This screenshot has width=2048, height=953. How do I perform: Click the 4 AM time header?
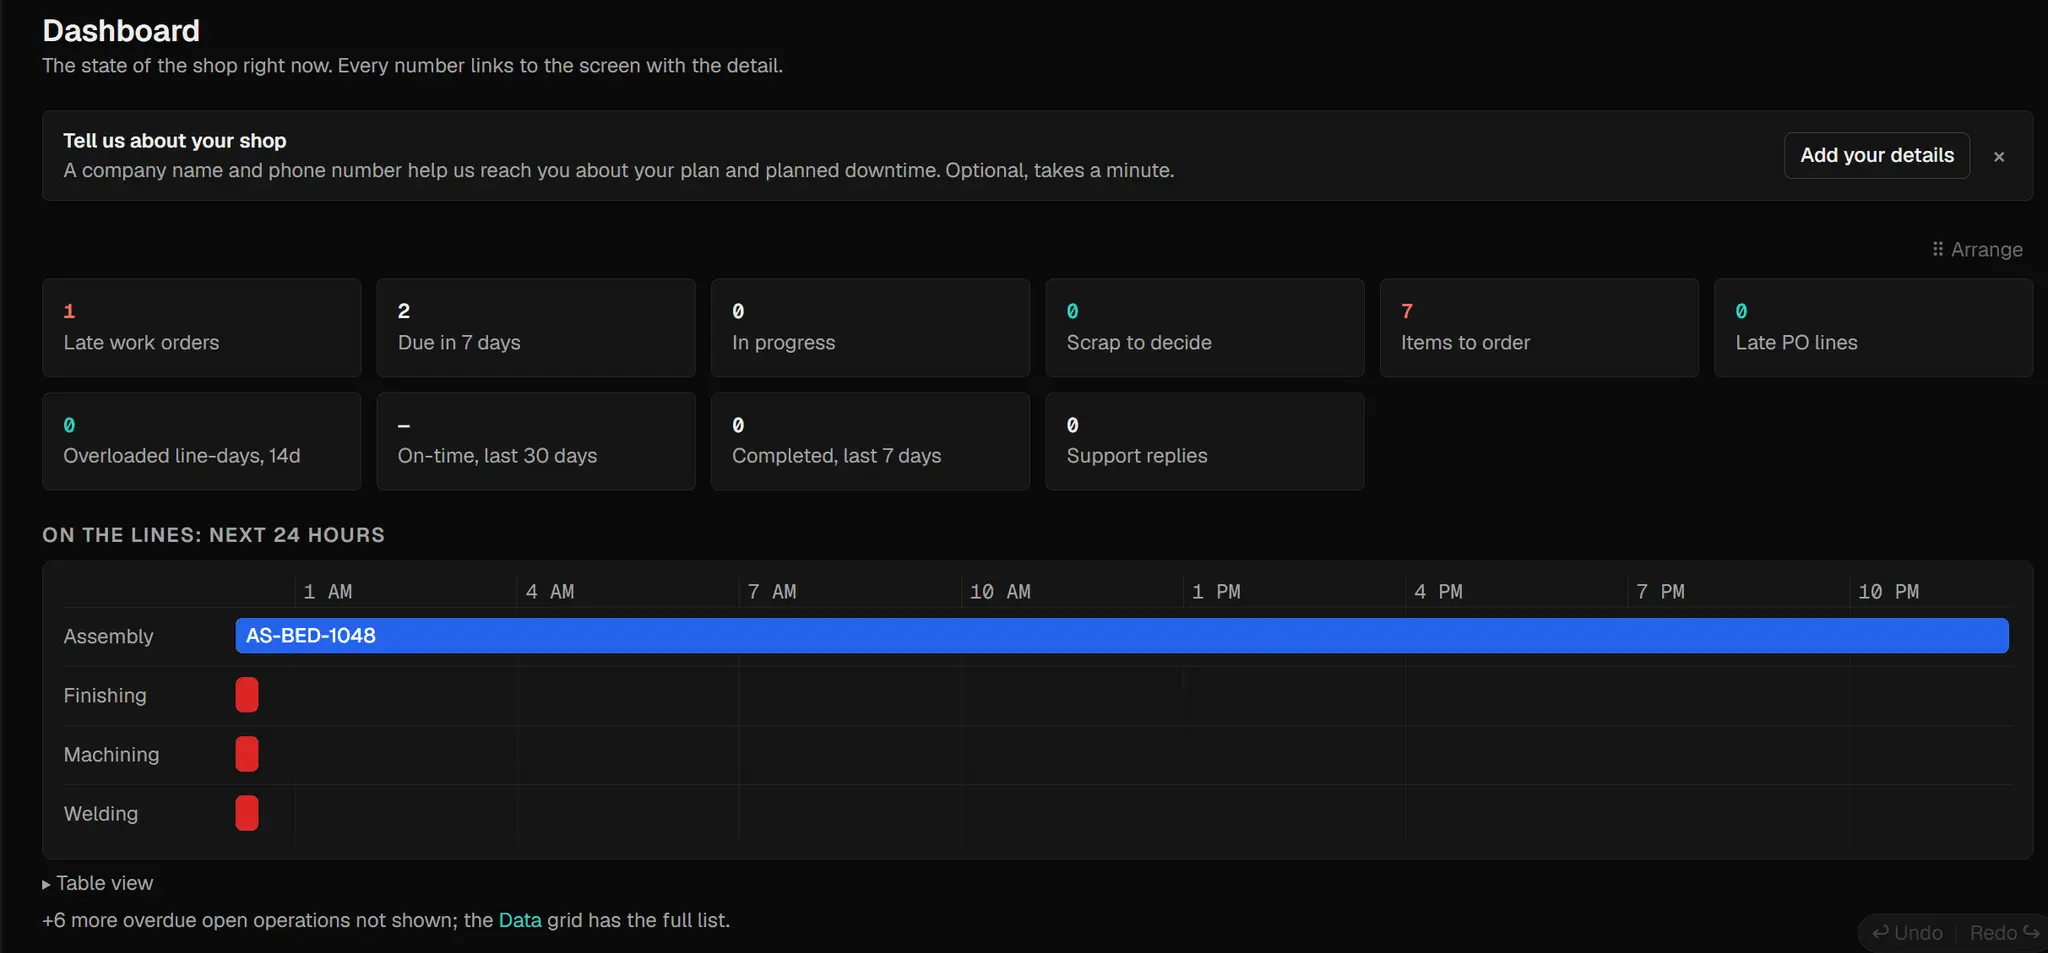coord(550,592)
